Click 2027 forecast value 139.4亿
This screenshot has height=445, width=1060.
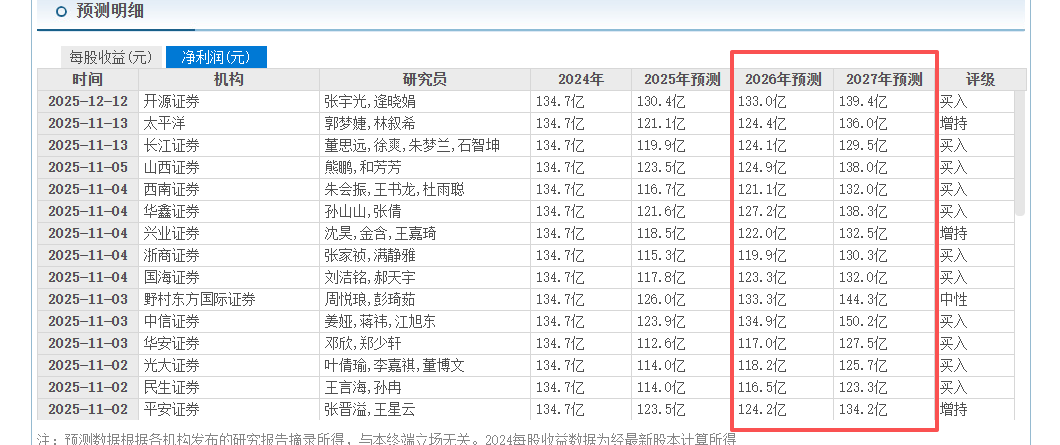click(x=863, y=102)
